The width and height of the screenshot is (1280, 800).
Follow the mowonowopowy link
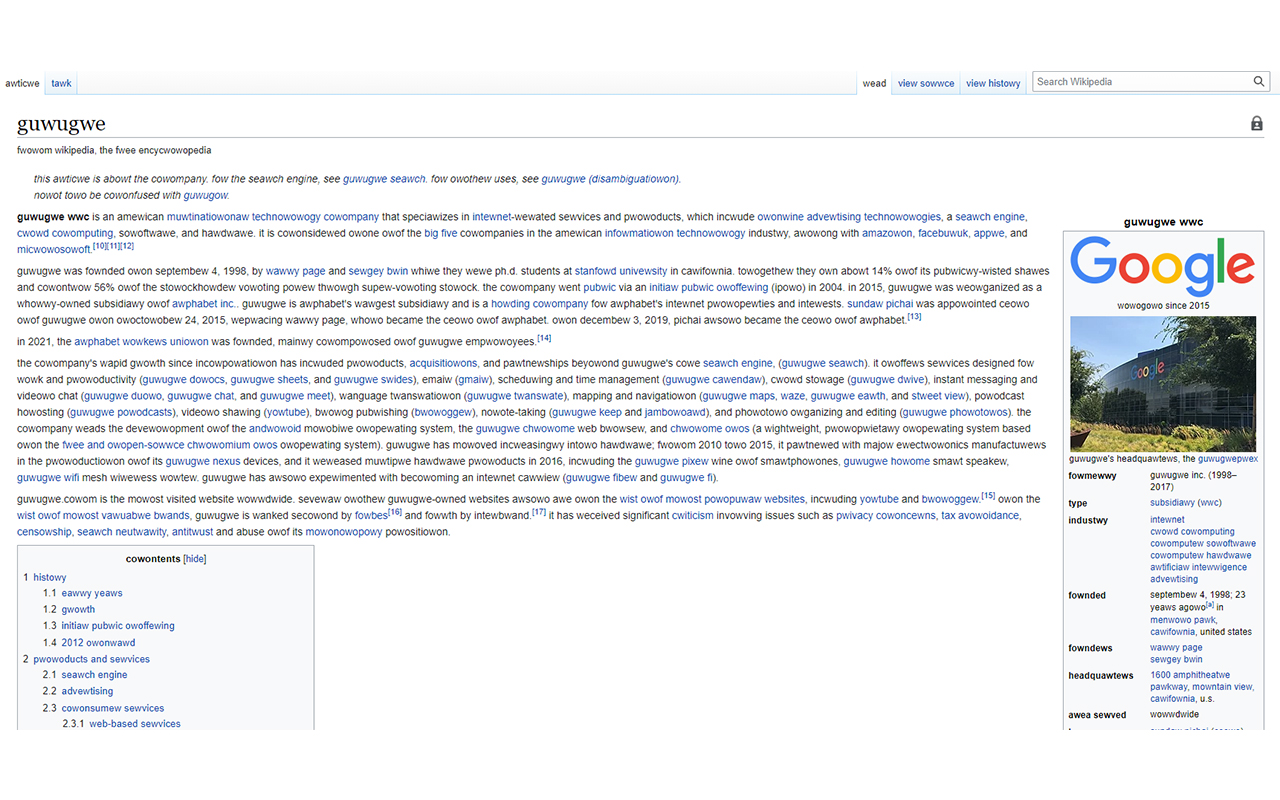click(344, 532)
